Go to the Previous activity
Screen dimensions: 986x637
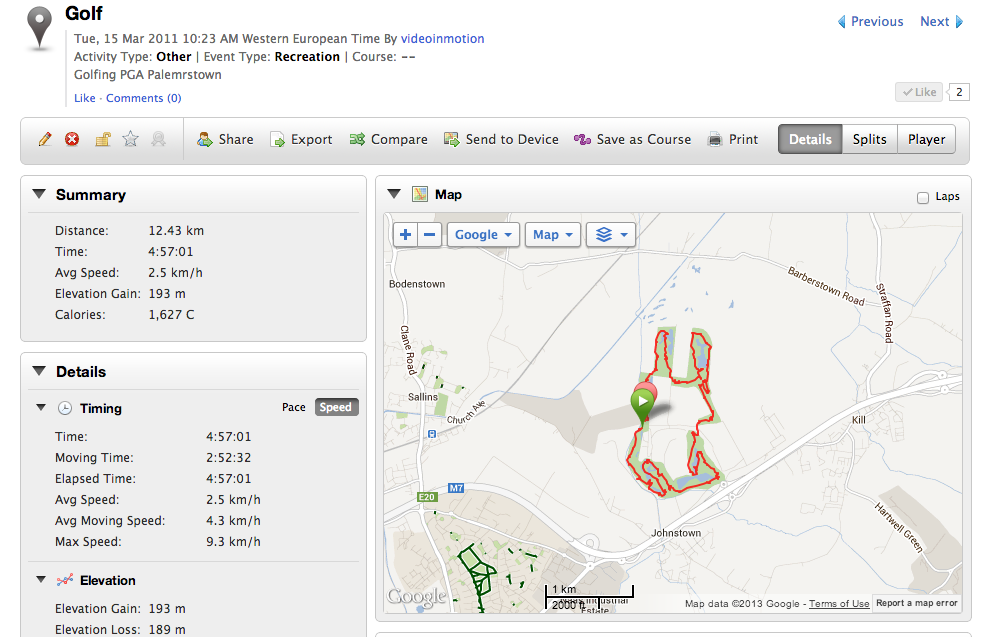click(x=870, y=21)
